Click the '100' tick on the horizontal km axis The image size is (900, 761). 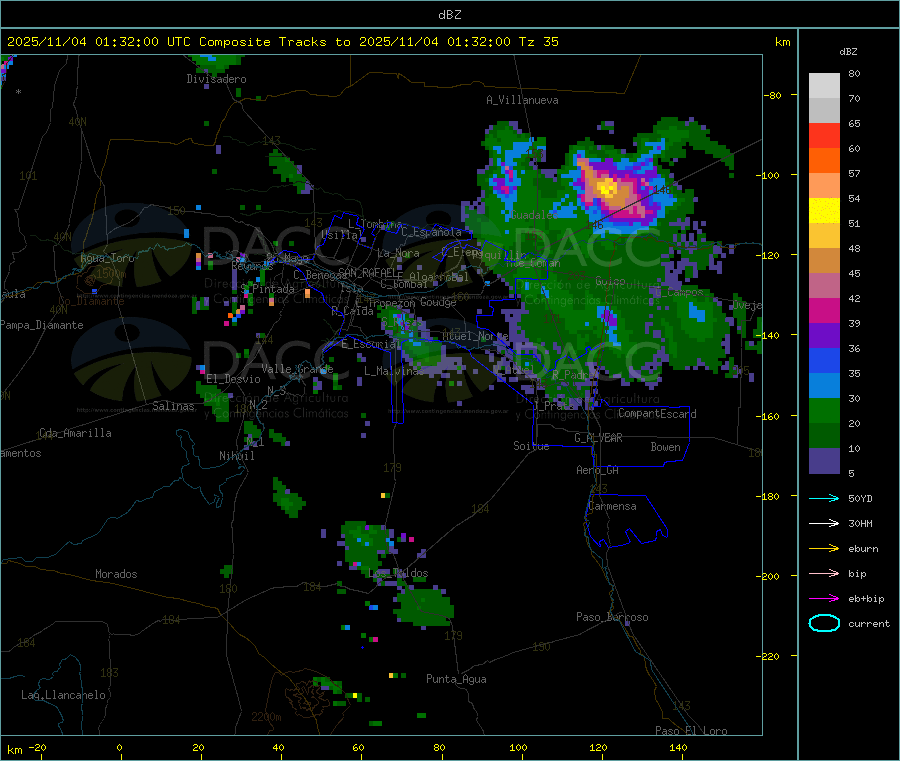tap(518, 747)
